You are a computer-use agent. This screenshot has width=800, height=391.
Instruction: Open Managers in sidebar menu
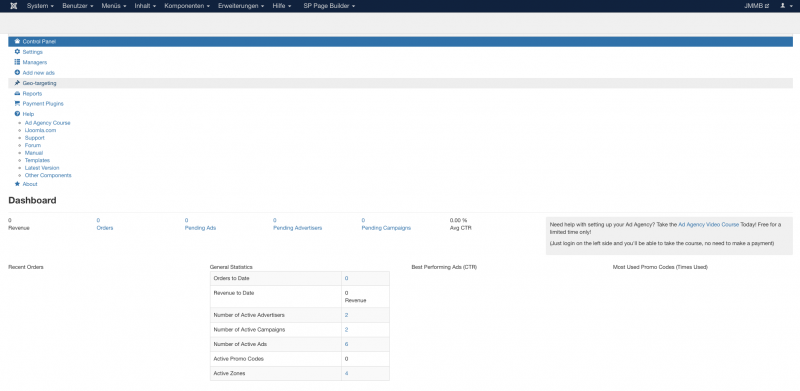35,62
